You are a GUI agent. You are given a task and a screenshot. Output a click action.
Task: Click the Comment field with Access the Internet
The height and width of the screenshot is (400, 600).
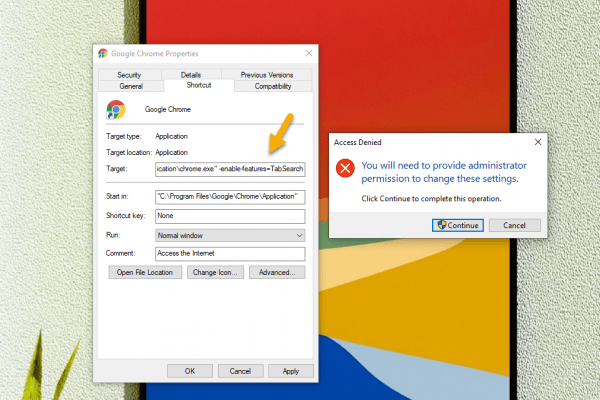(x=230, y=253)
